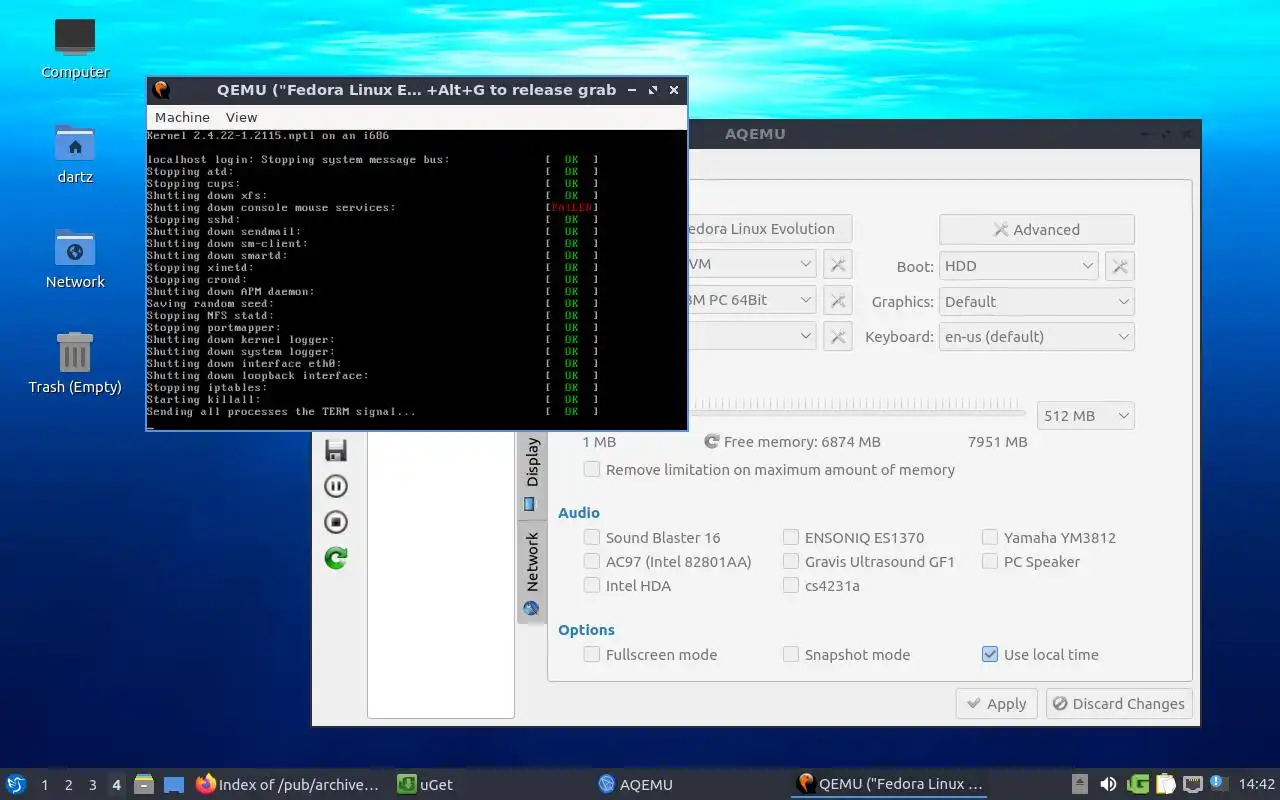Open the Machine menu in QEMU window
Screen dimensions: 1280x800
coord(182,117)
